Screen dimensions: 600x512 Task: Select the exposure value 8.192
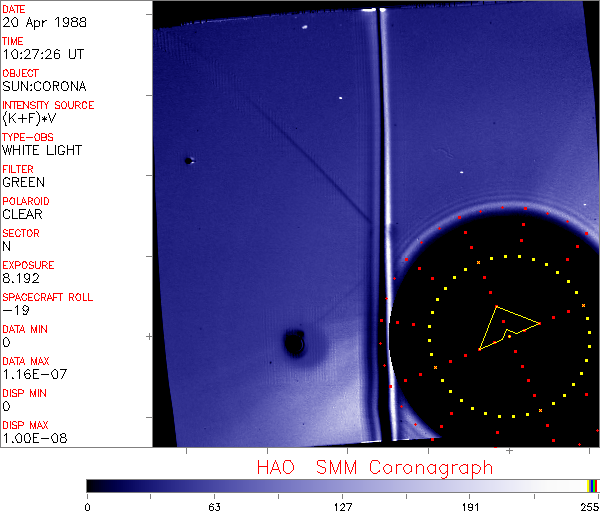21,279
